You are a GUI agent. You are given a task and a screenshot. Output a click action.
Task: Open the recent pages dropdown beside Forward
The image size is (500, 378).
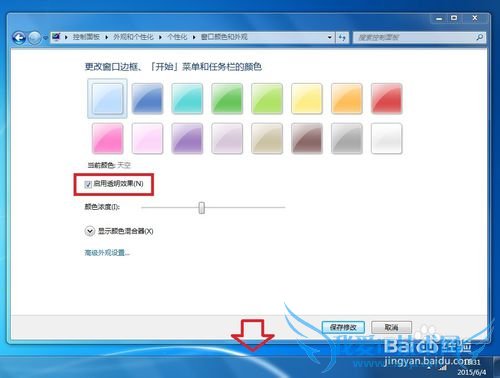click(x=45, y=38)
